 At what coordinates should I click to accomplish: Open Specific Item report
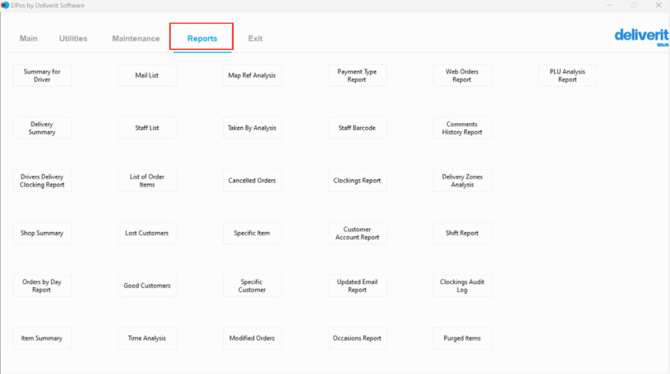pyautogui.click(x=252, y=233)
